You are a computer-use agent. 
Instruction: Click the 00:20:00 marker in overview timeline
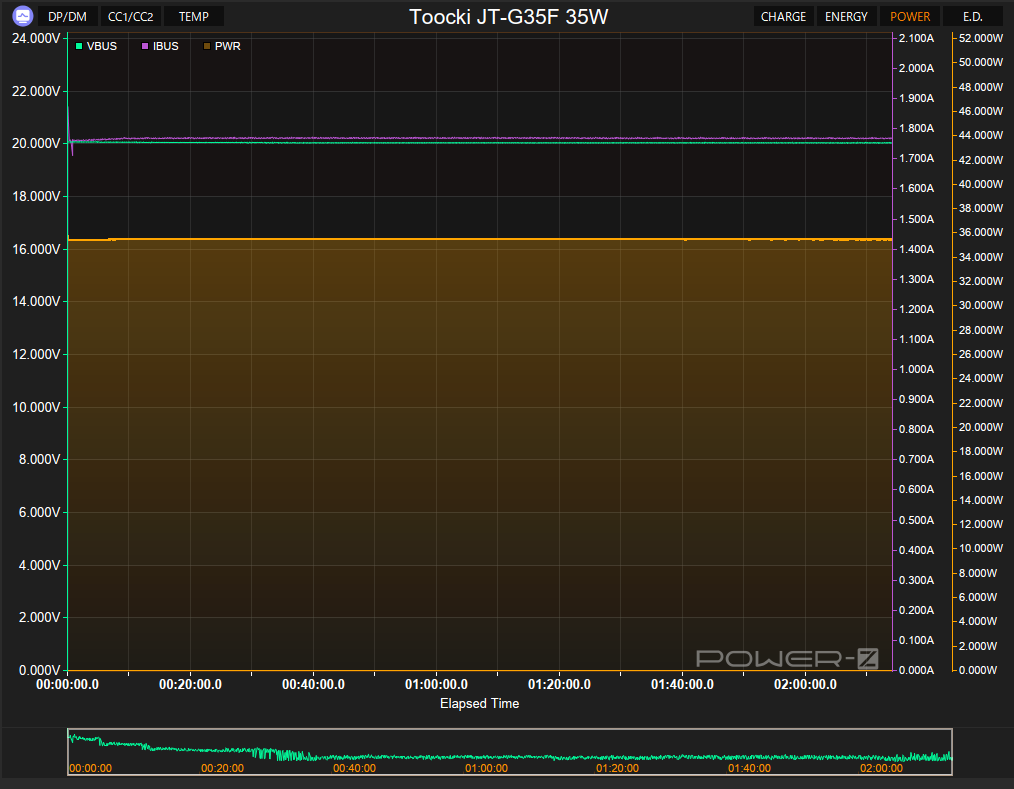pos(222,768)
